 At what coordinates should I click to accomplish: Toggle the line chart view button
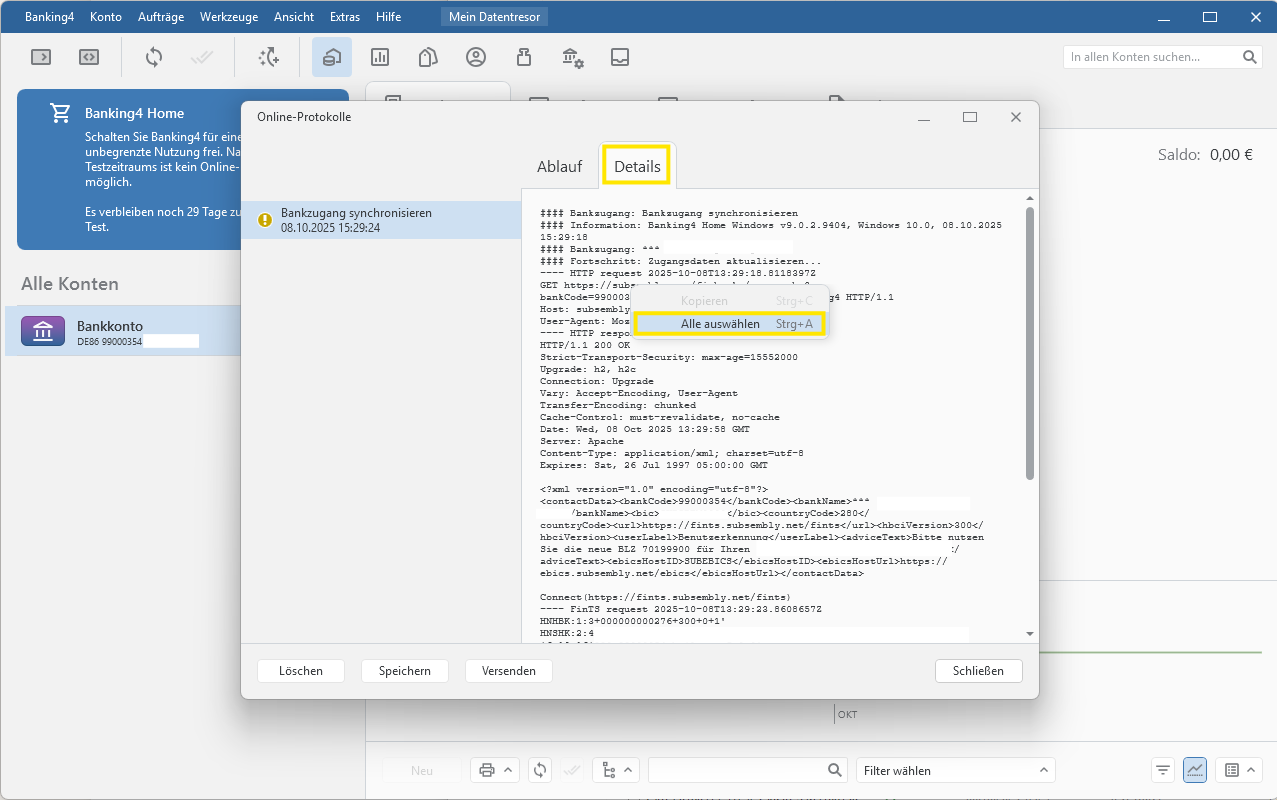[x=1195, y=770]
